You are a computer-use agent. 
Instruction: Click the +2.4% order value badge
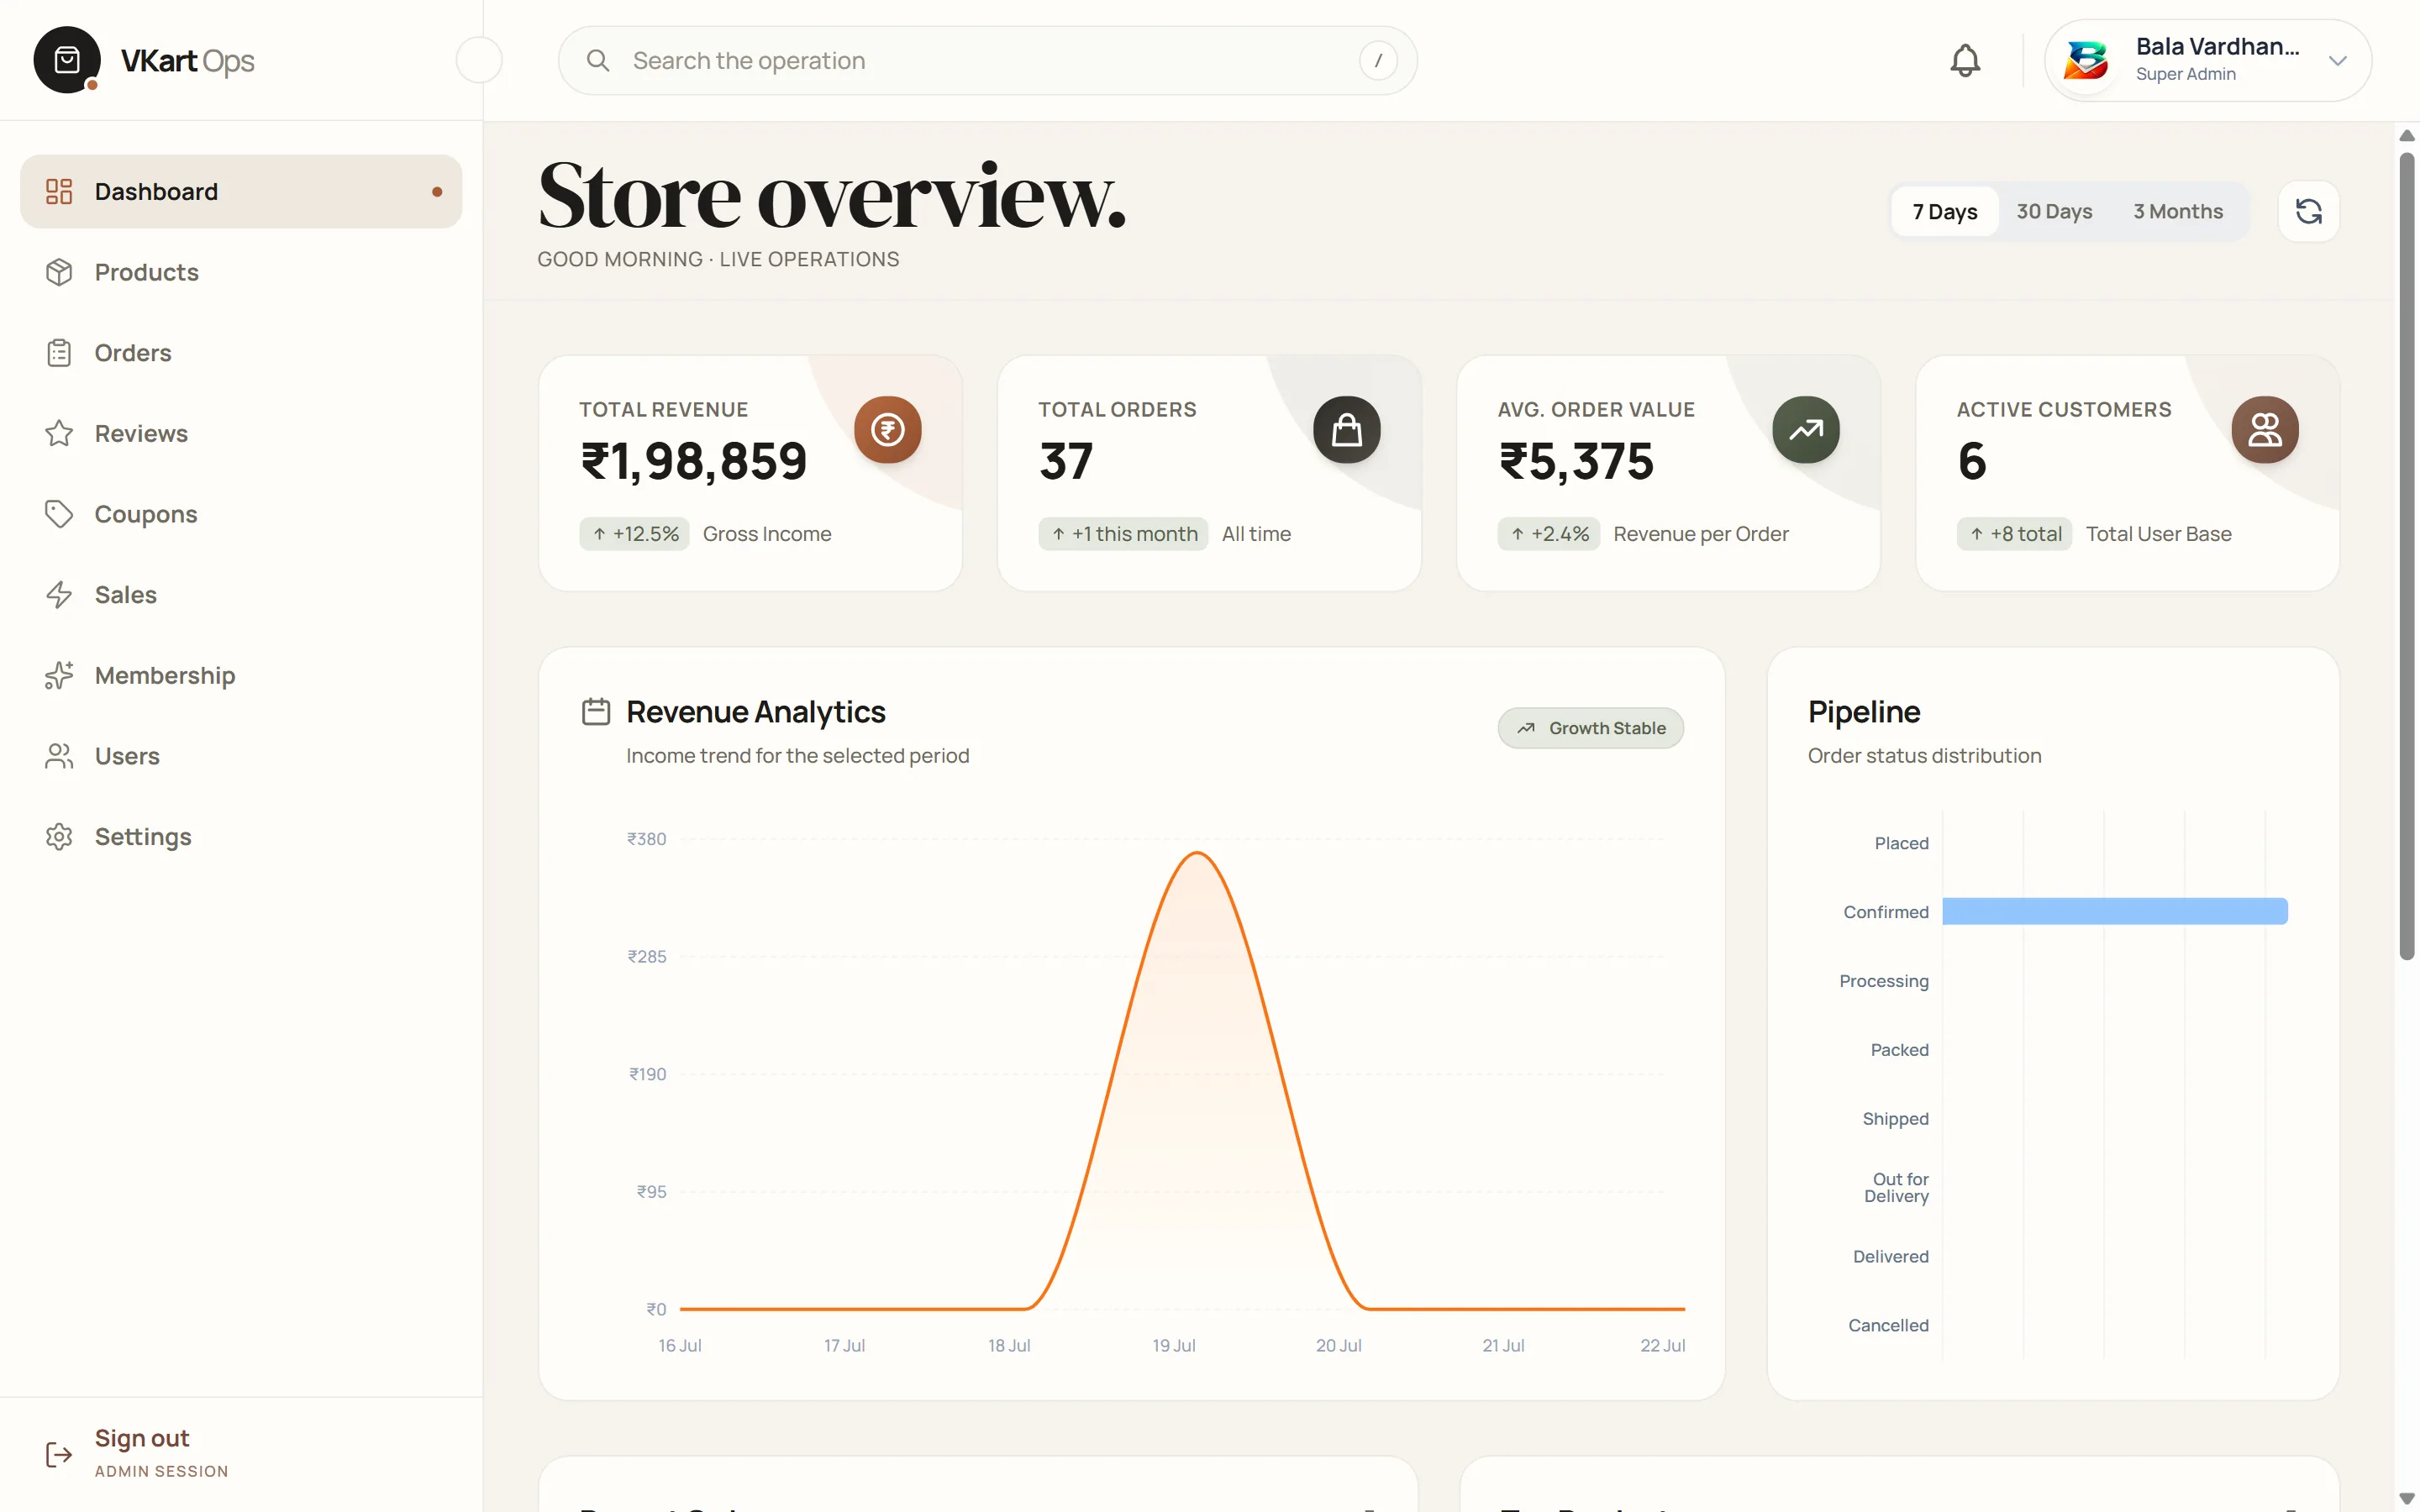(x=1548, y=534)
